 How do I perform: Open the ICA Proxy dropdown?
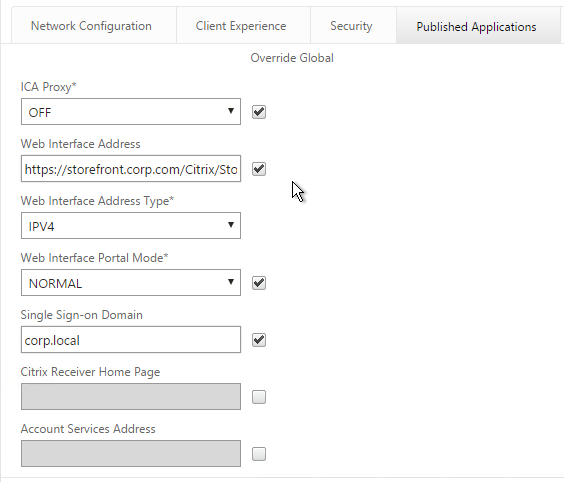131,112
